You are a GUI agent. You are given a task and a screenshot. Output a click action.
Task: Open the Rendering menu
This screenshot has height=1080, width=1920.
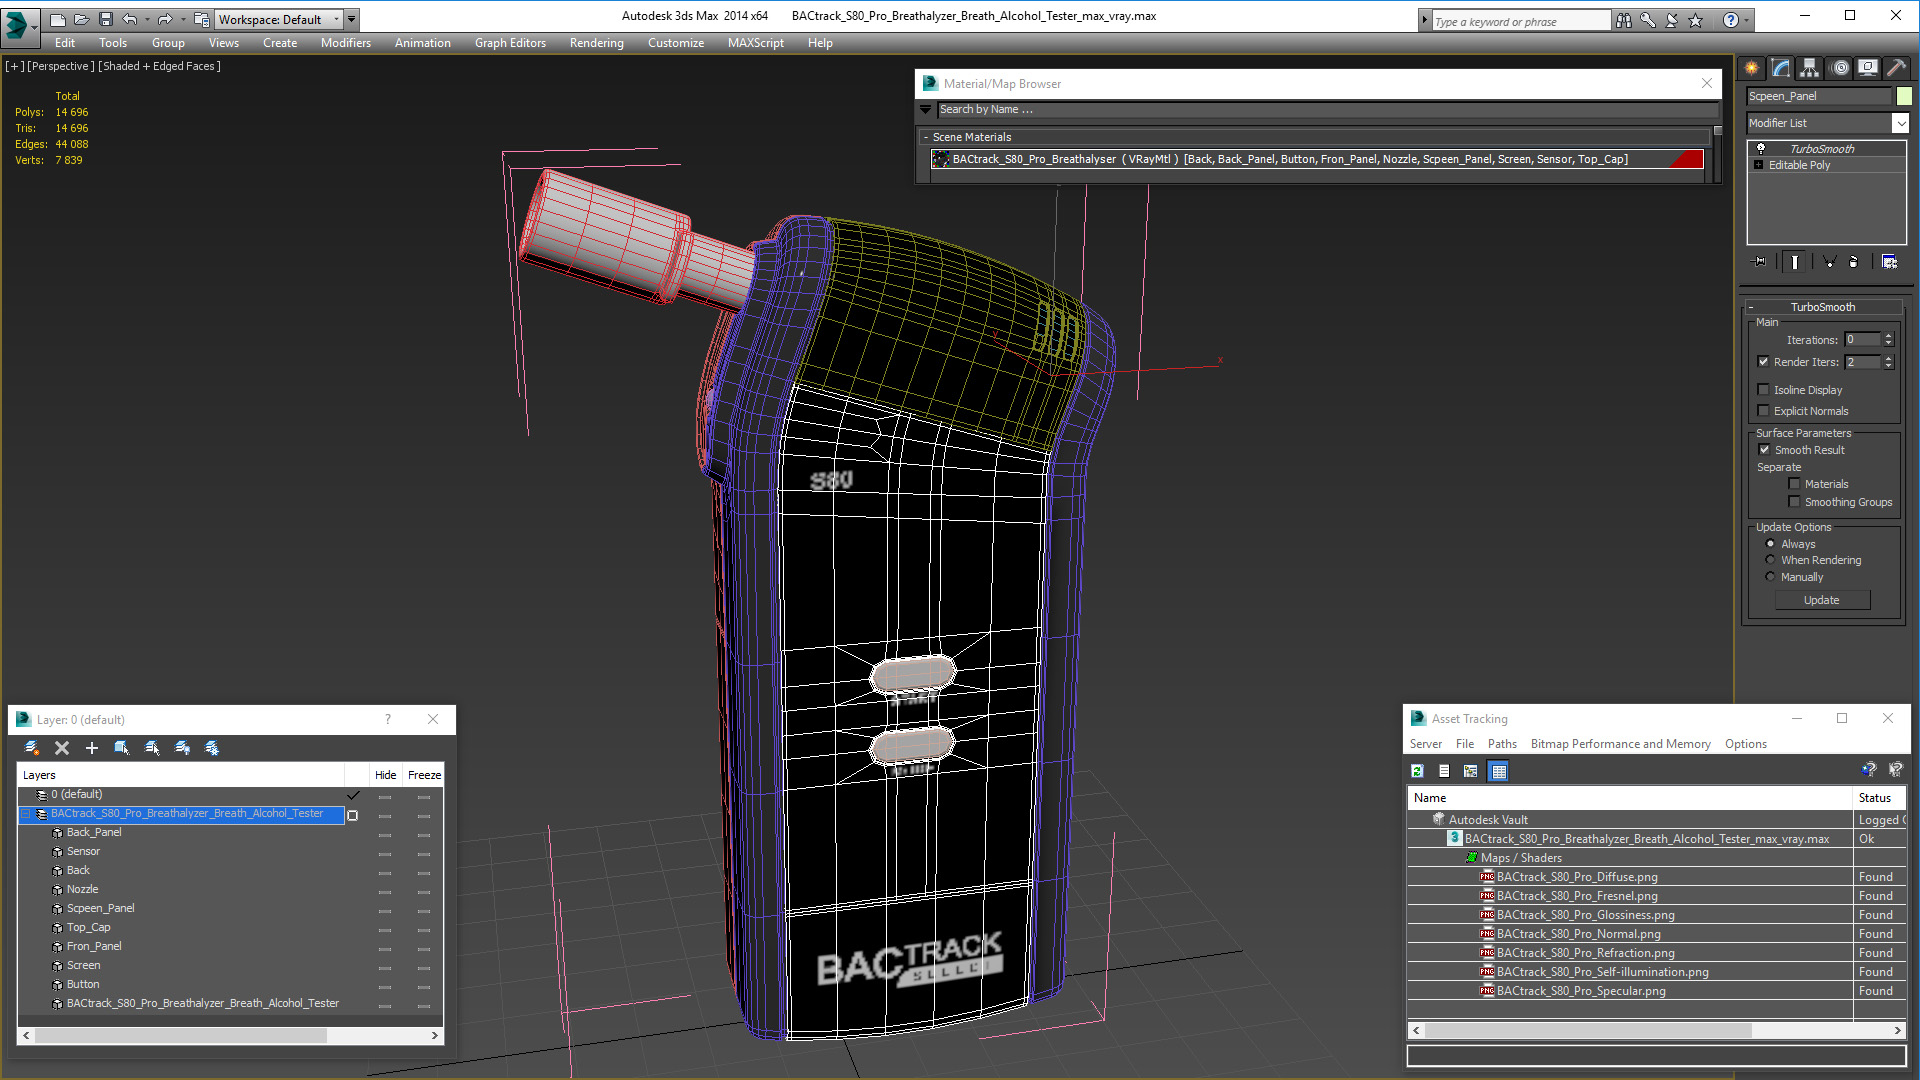(596, 43)
